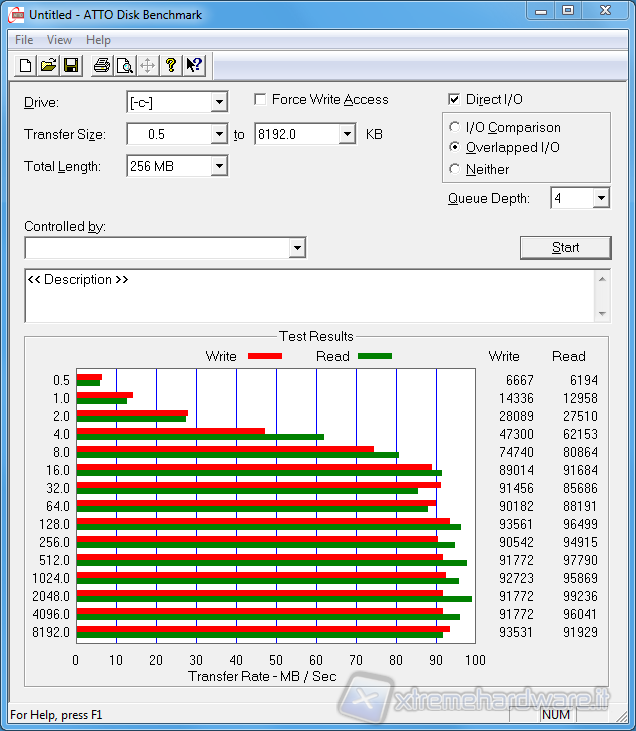Click the Open folder toolbar icon
Viewport: 636px width, 731px height.
click(48, 66)
